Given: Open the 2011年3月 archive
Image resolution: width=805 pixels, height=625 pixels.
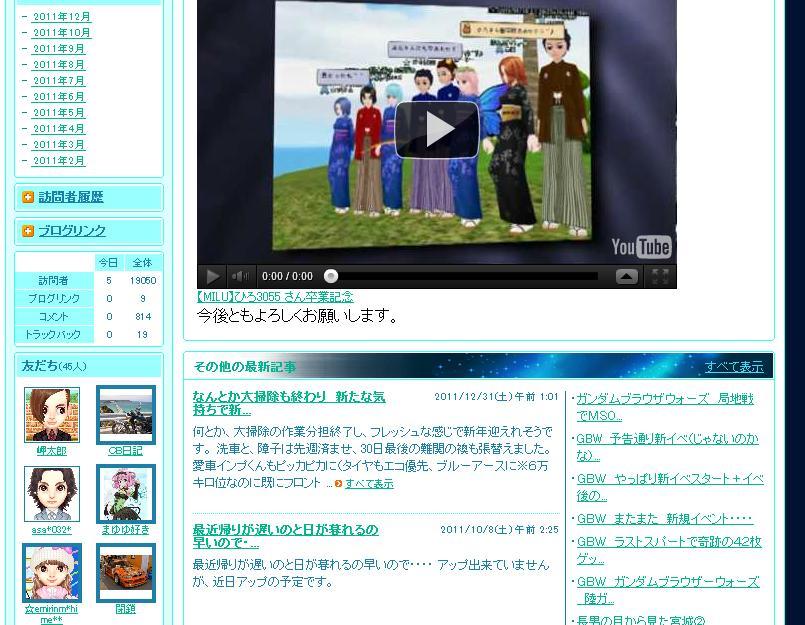Looking at the screenshot, I should (59, 144).
